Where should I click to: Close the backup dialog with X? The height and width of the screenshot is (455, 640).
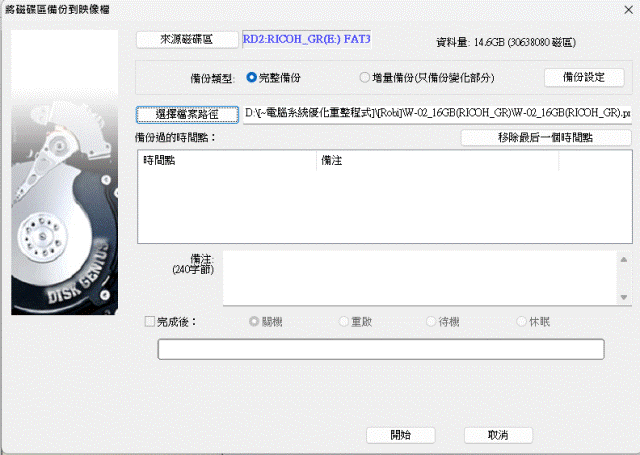[629, 10]
